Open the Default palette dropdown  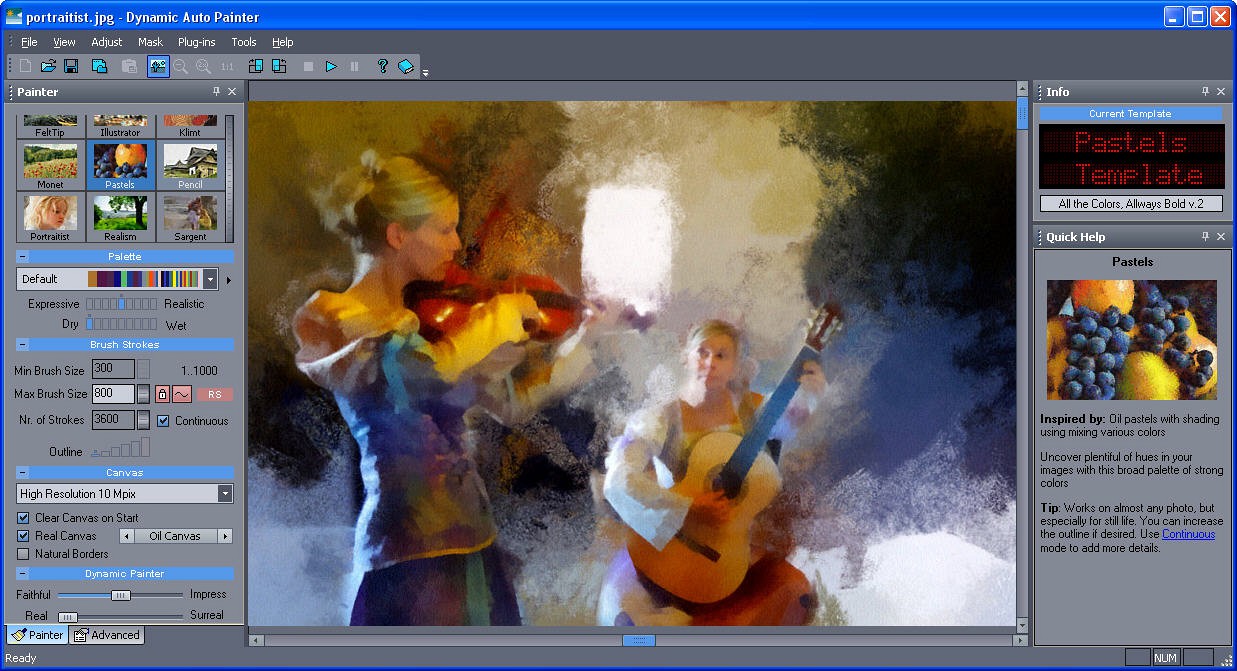[x=210, y=279]
